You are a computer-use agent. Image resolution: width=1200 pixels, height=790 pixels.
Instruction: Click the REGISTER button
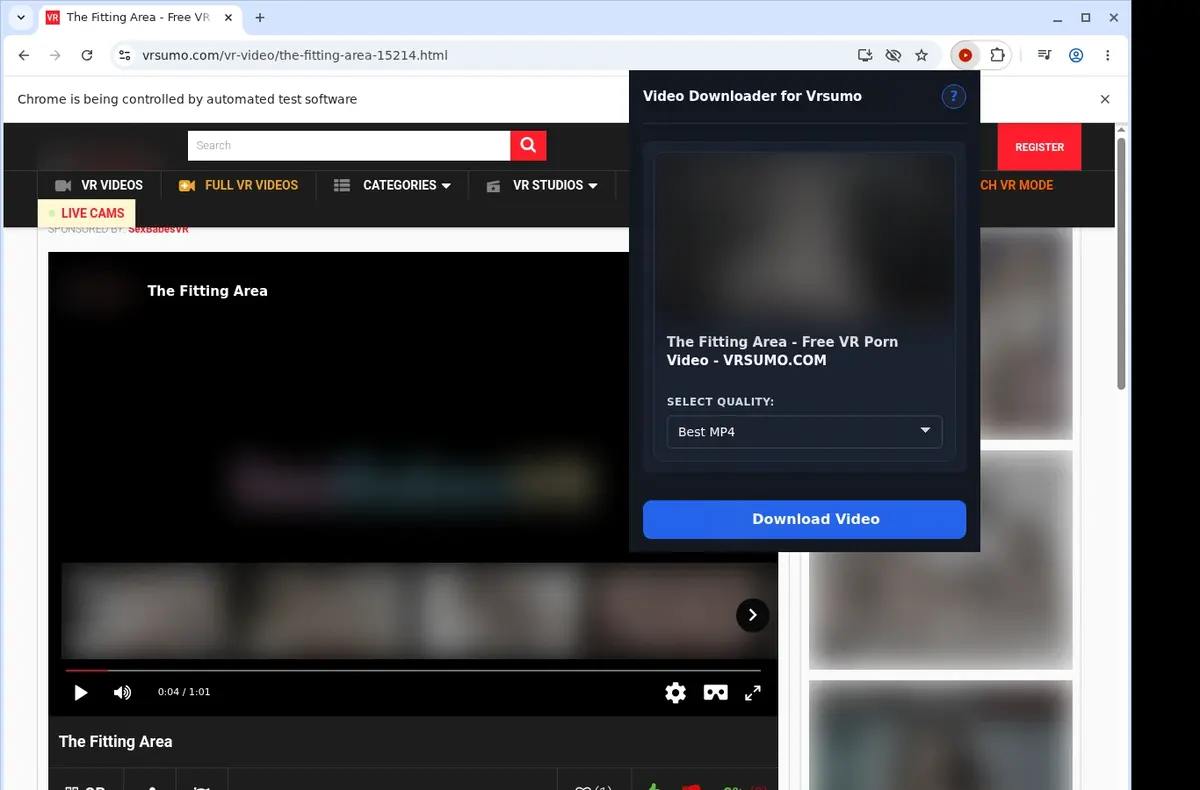pos(1039,147)
